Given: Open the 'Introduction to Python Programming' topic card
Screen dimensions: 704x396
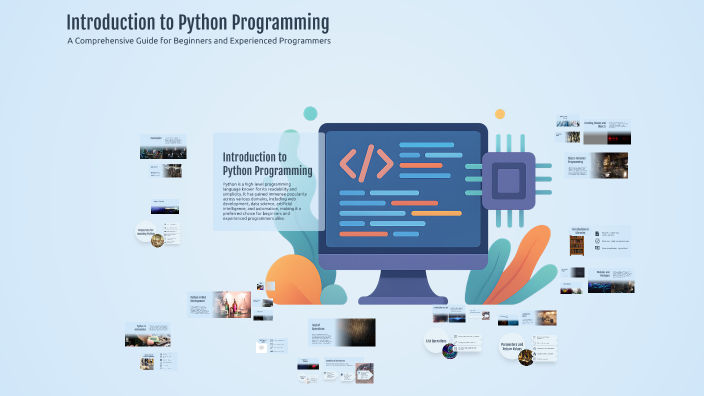Looking at the screenshot, I should 268,181.
